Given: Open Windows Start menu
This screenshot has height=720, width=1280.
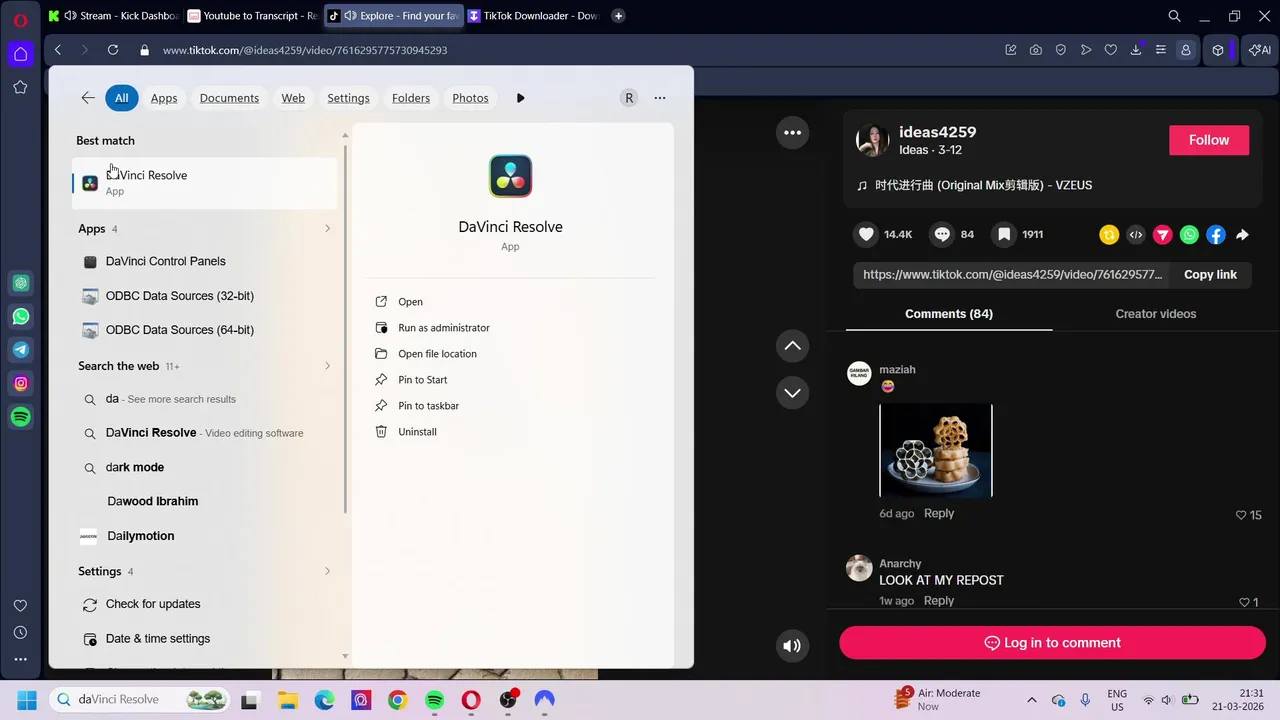Looking at the screenshot, I should click(x=27, y=700).
